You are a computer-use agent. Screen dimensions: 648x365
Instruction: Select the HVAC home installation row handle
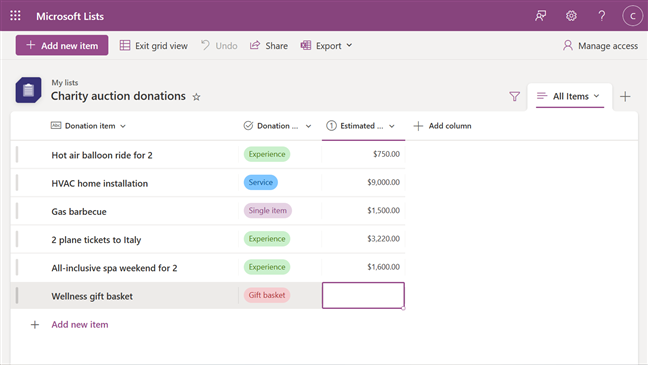17,182
